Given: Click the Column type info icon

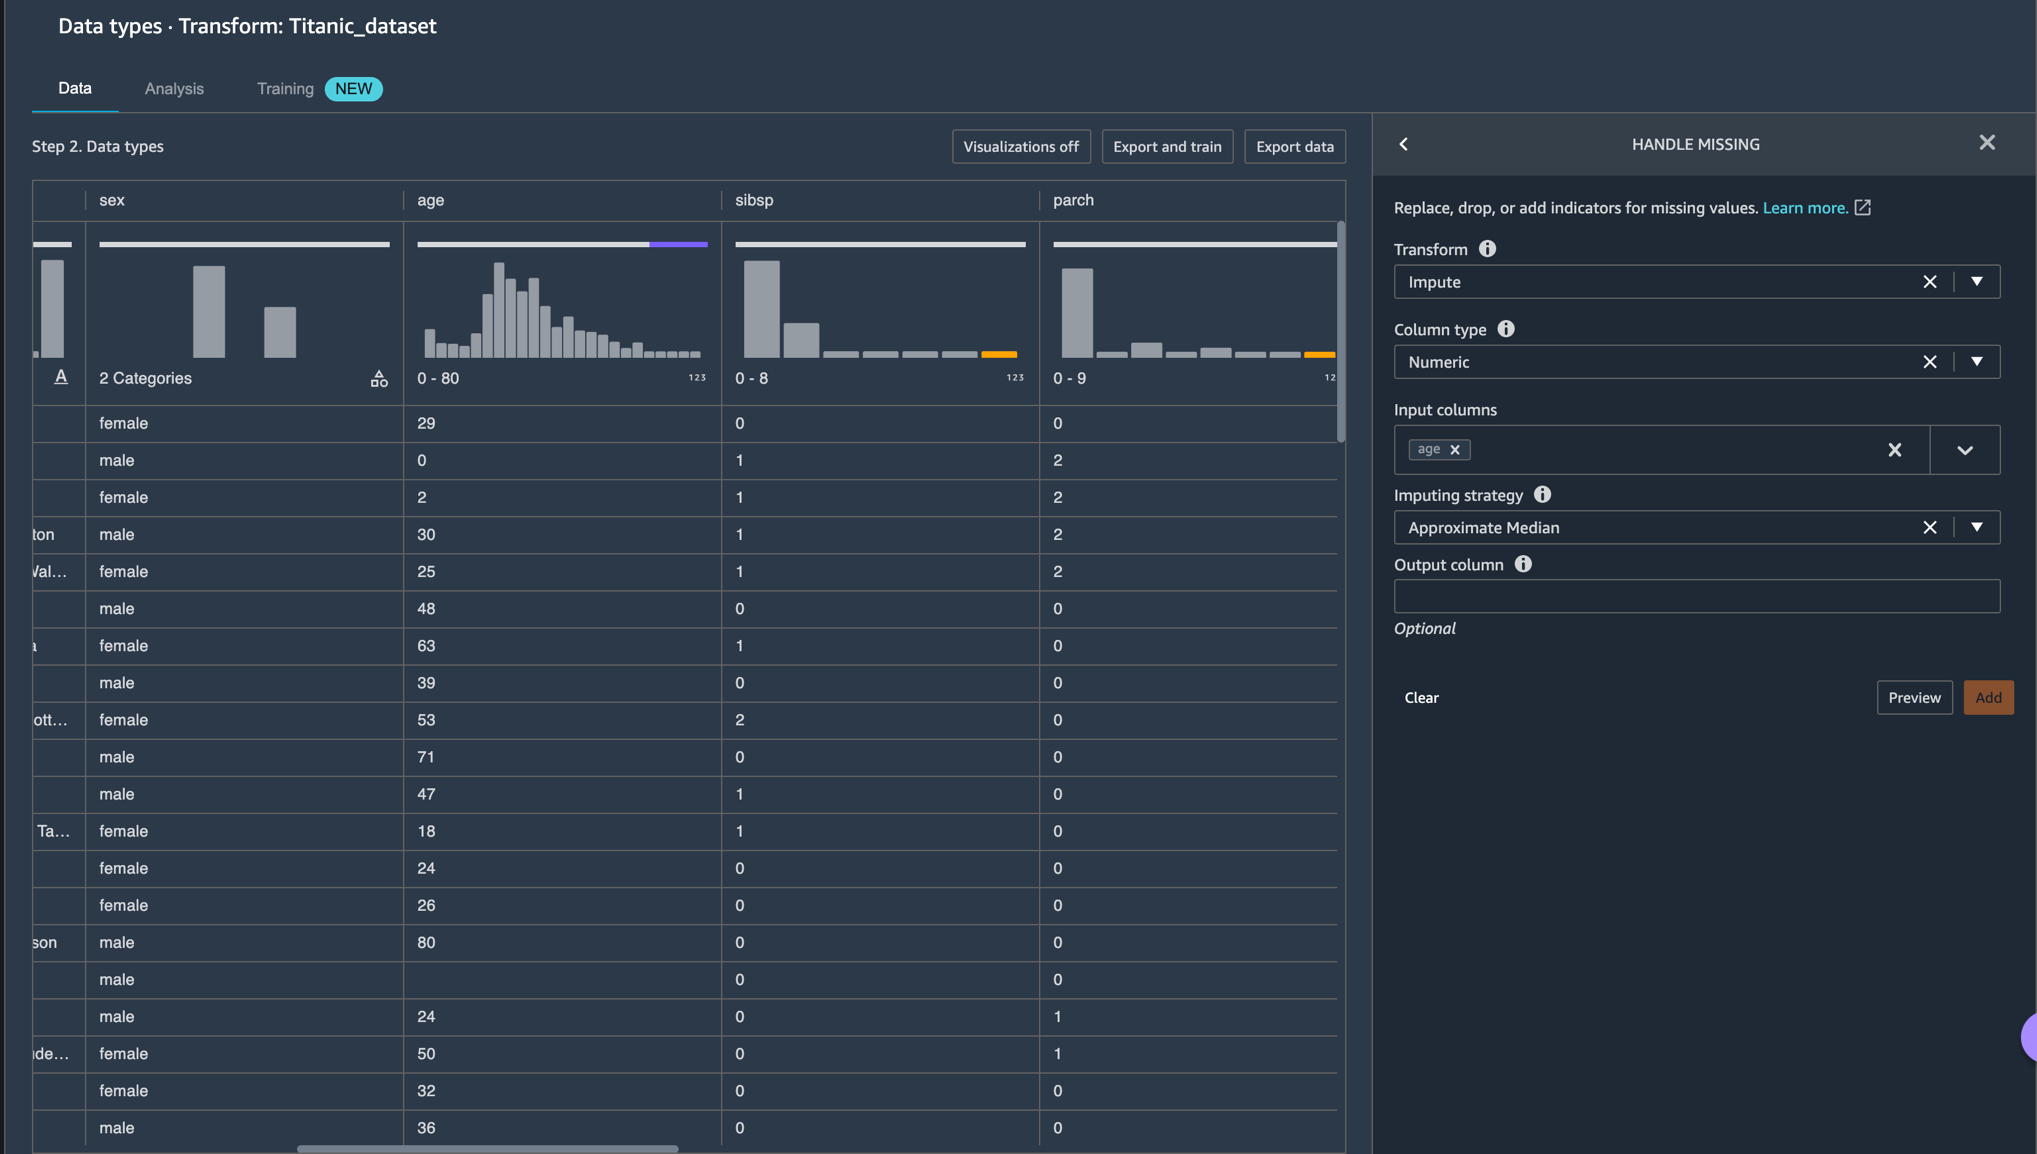Looking at the screenshot, I should 1505,329.
